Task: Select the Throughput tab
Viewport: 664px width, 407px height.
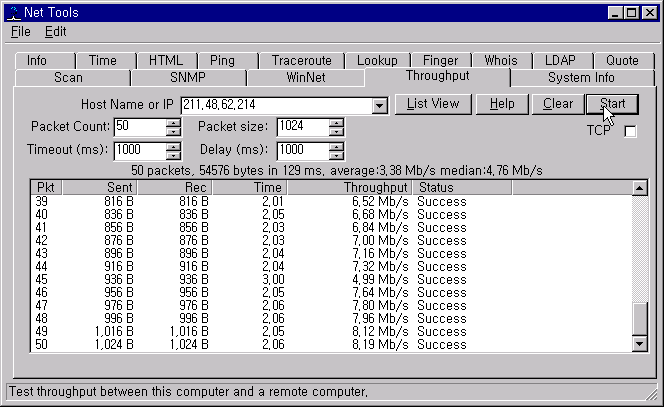Action: [437, 77]
